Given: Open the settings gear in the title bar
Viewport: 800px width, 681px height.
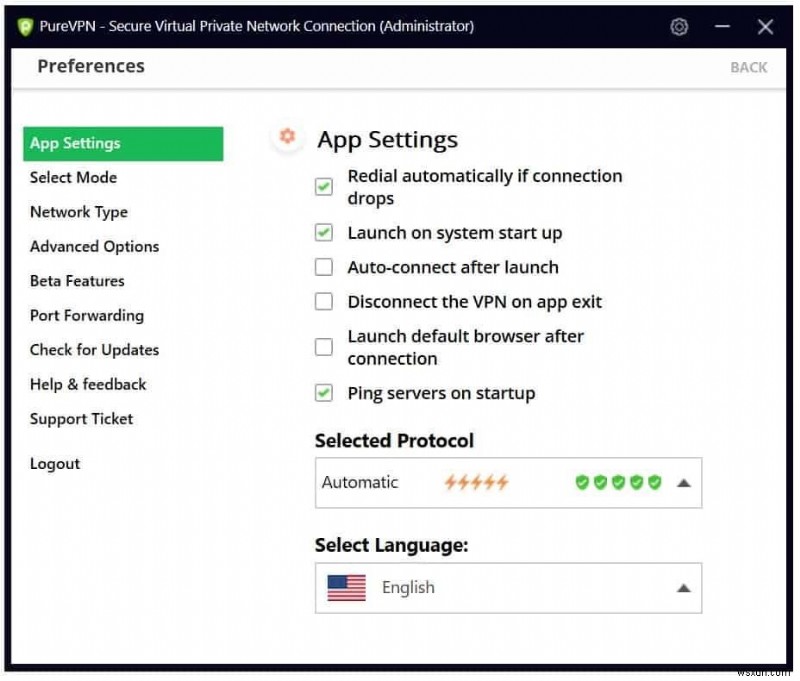Looking at the screenshot, I should [679, 27].
